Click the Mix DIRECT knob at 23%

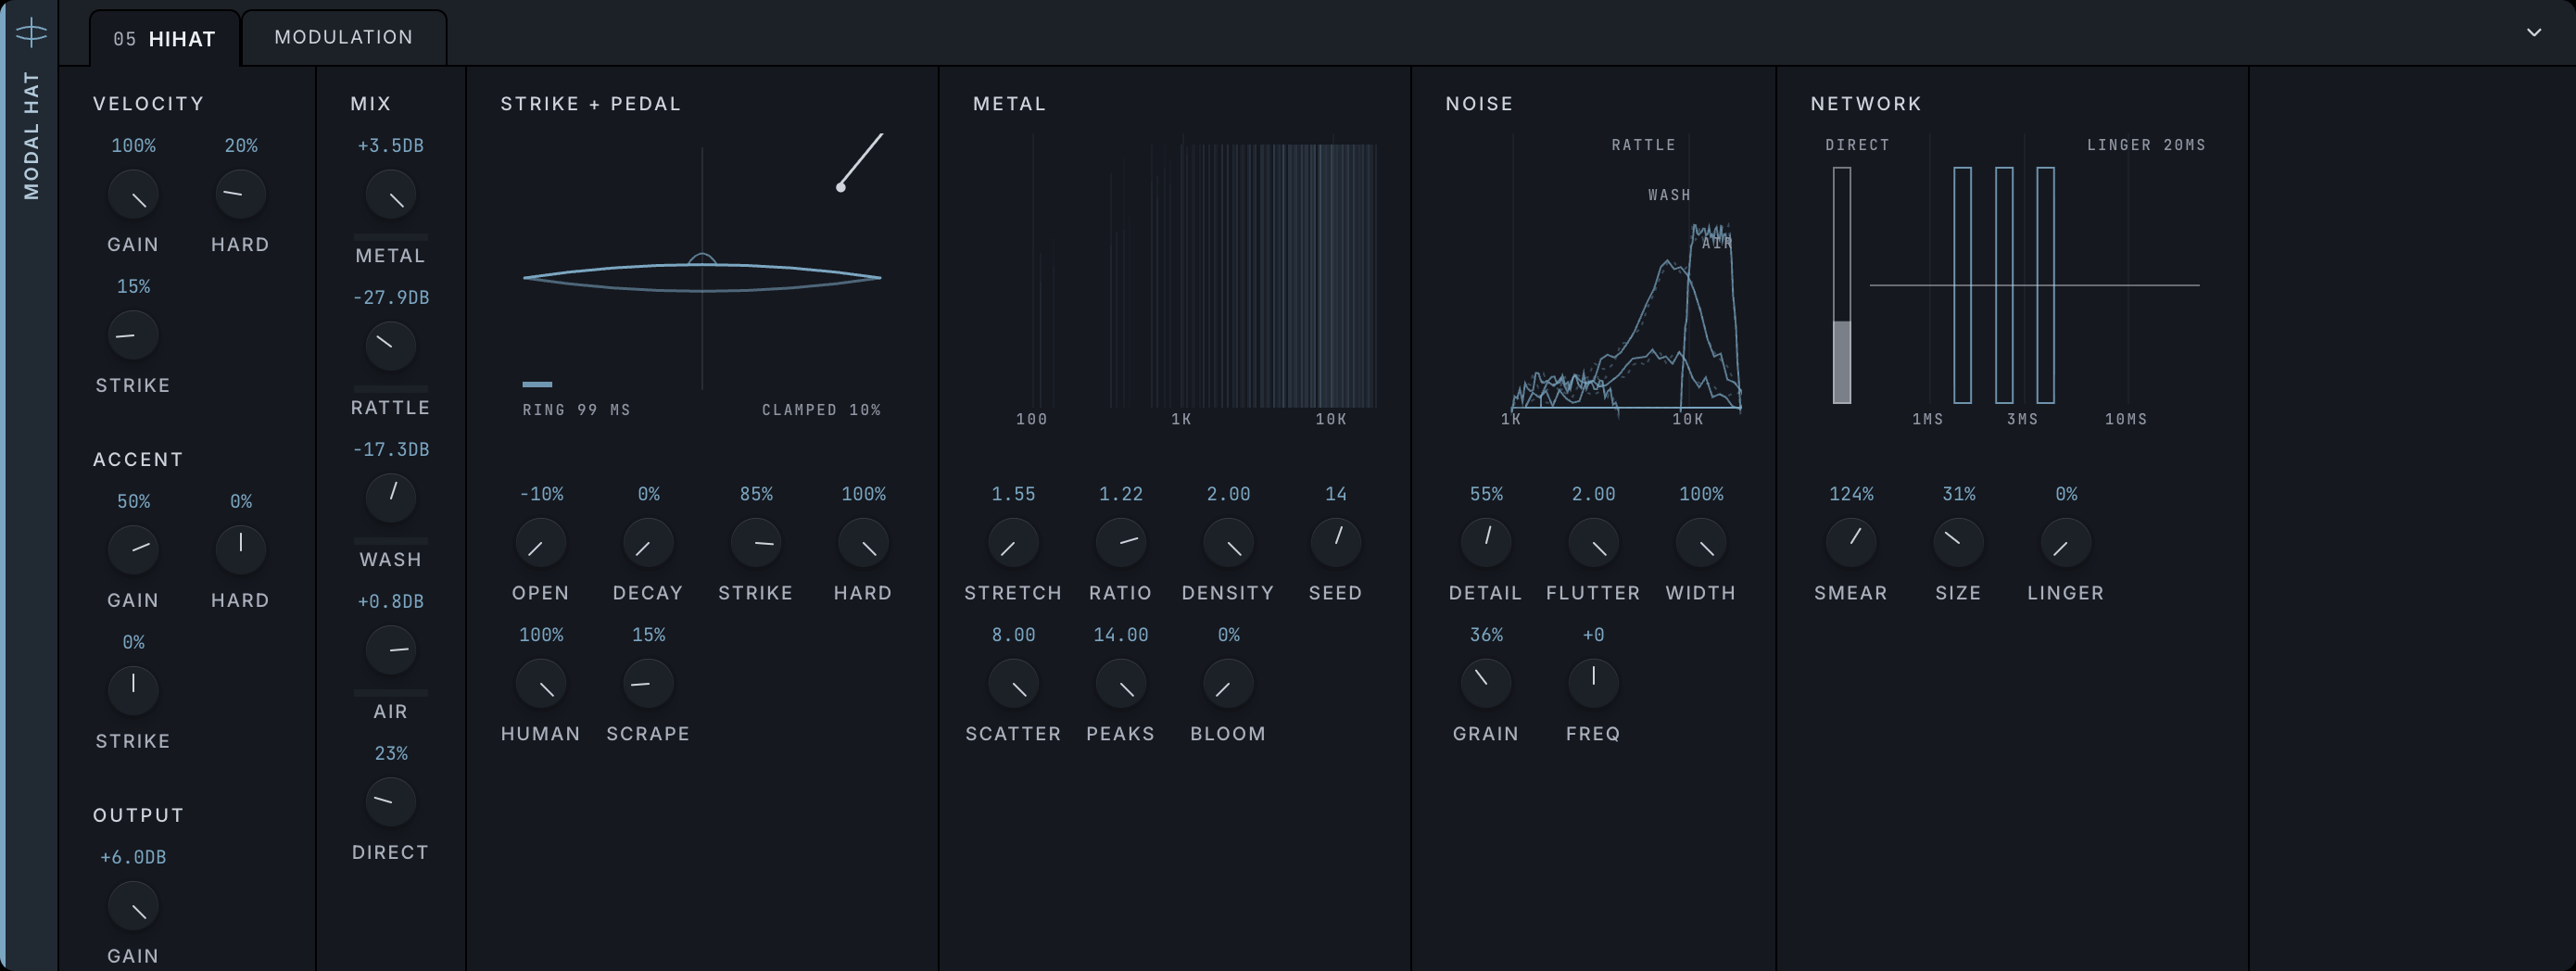[390, 802]
